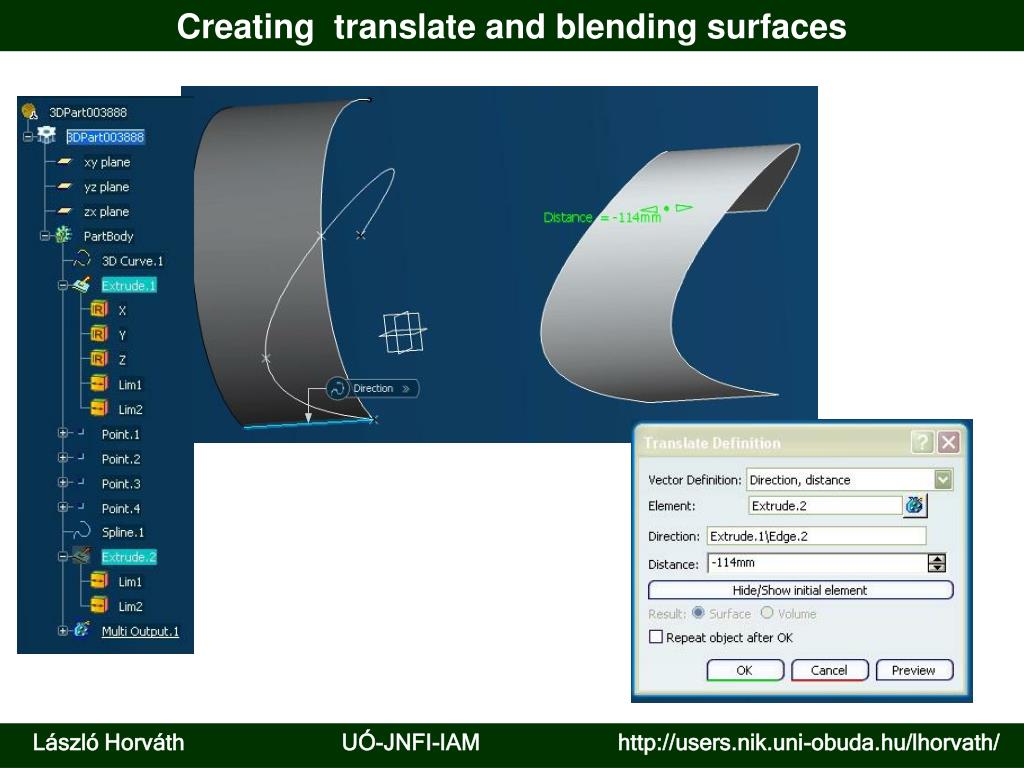This screenshot has width=1024, height=768.
Task: Click the Preview button
Action: [x=914, y=670]
